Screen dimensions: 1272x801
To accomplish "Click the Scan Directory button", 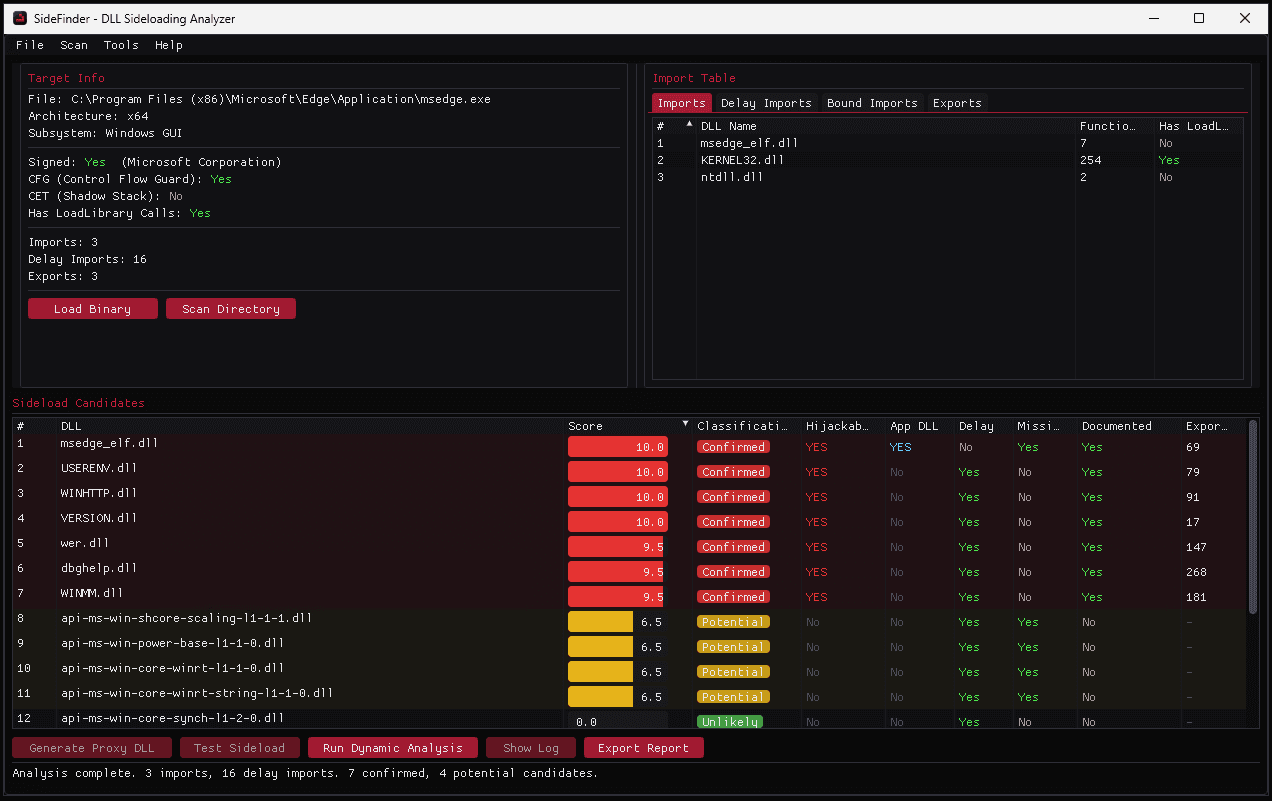I will 231,309.
